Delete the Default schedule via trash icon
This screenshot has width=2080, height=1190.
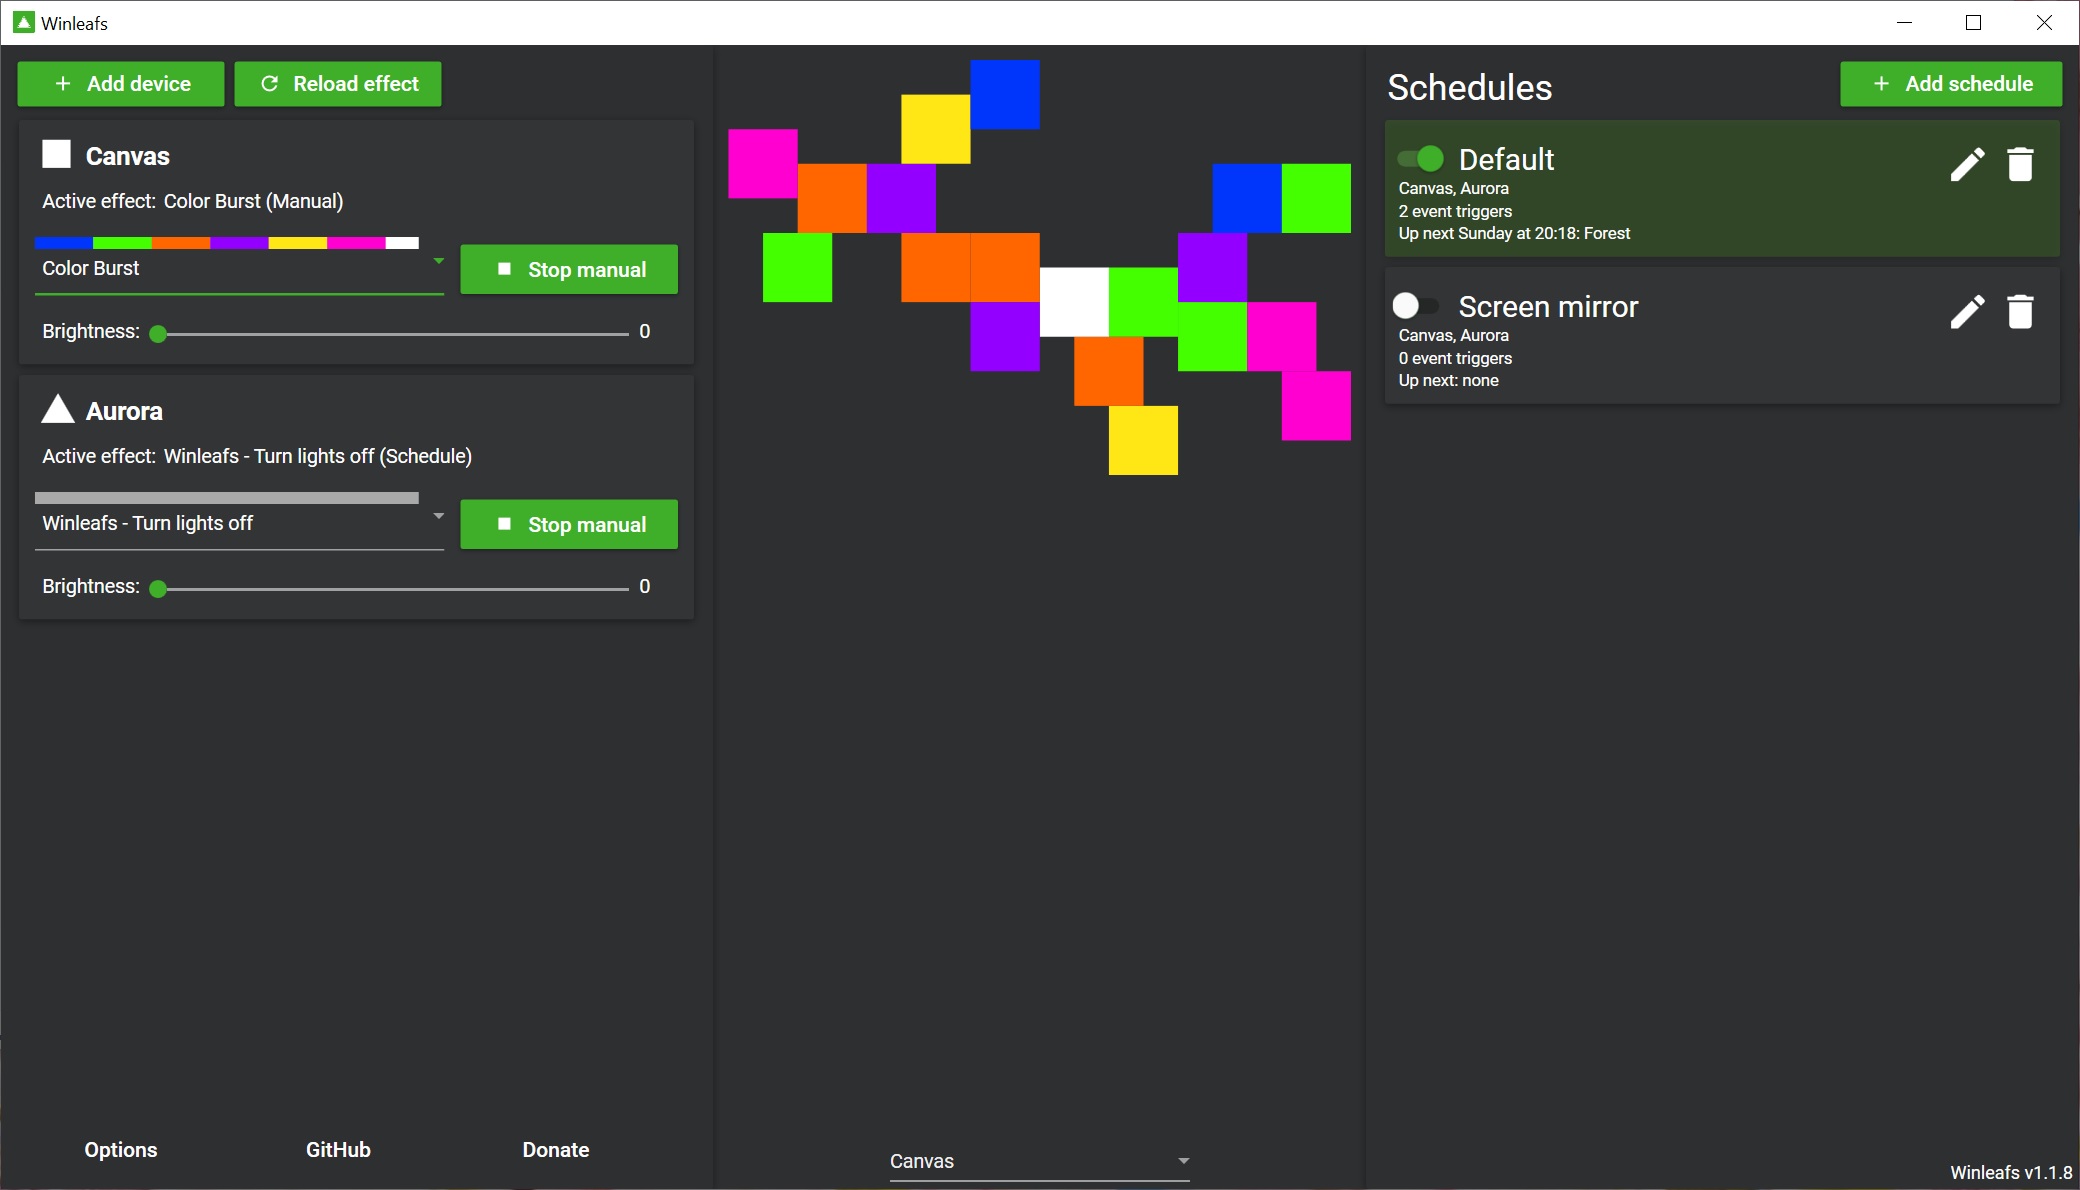coord(2020,165)
